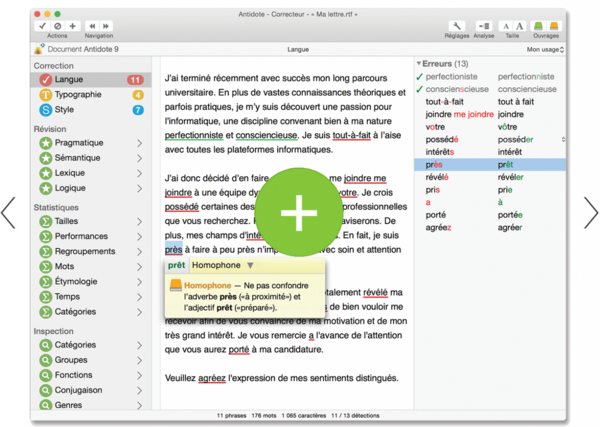Open the Étymologie statistics

[x=91, y=282]
